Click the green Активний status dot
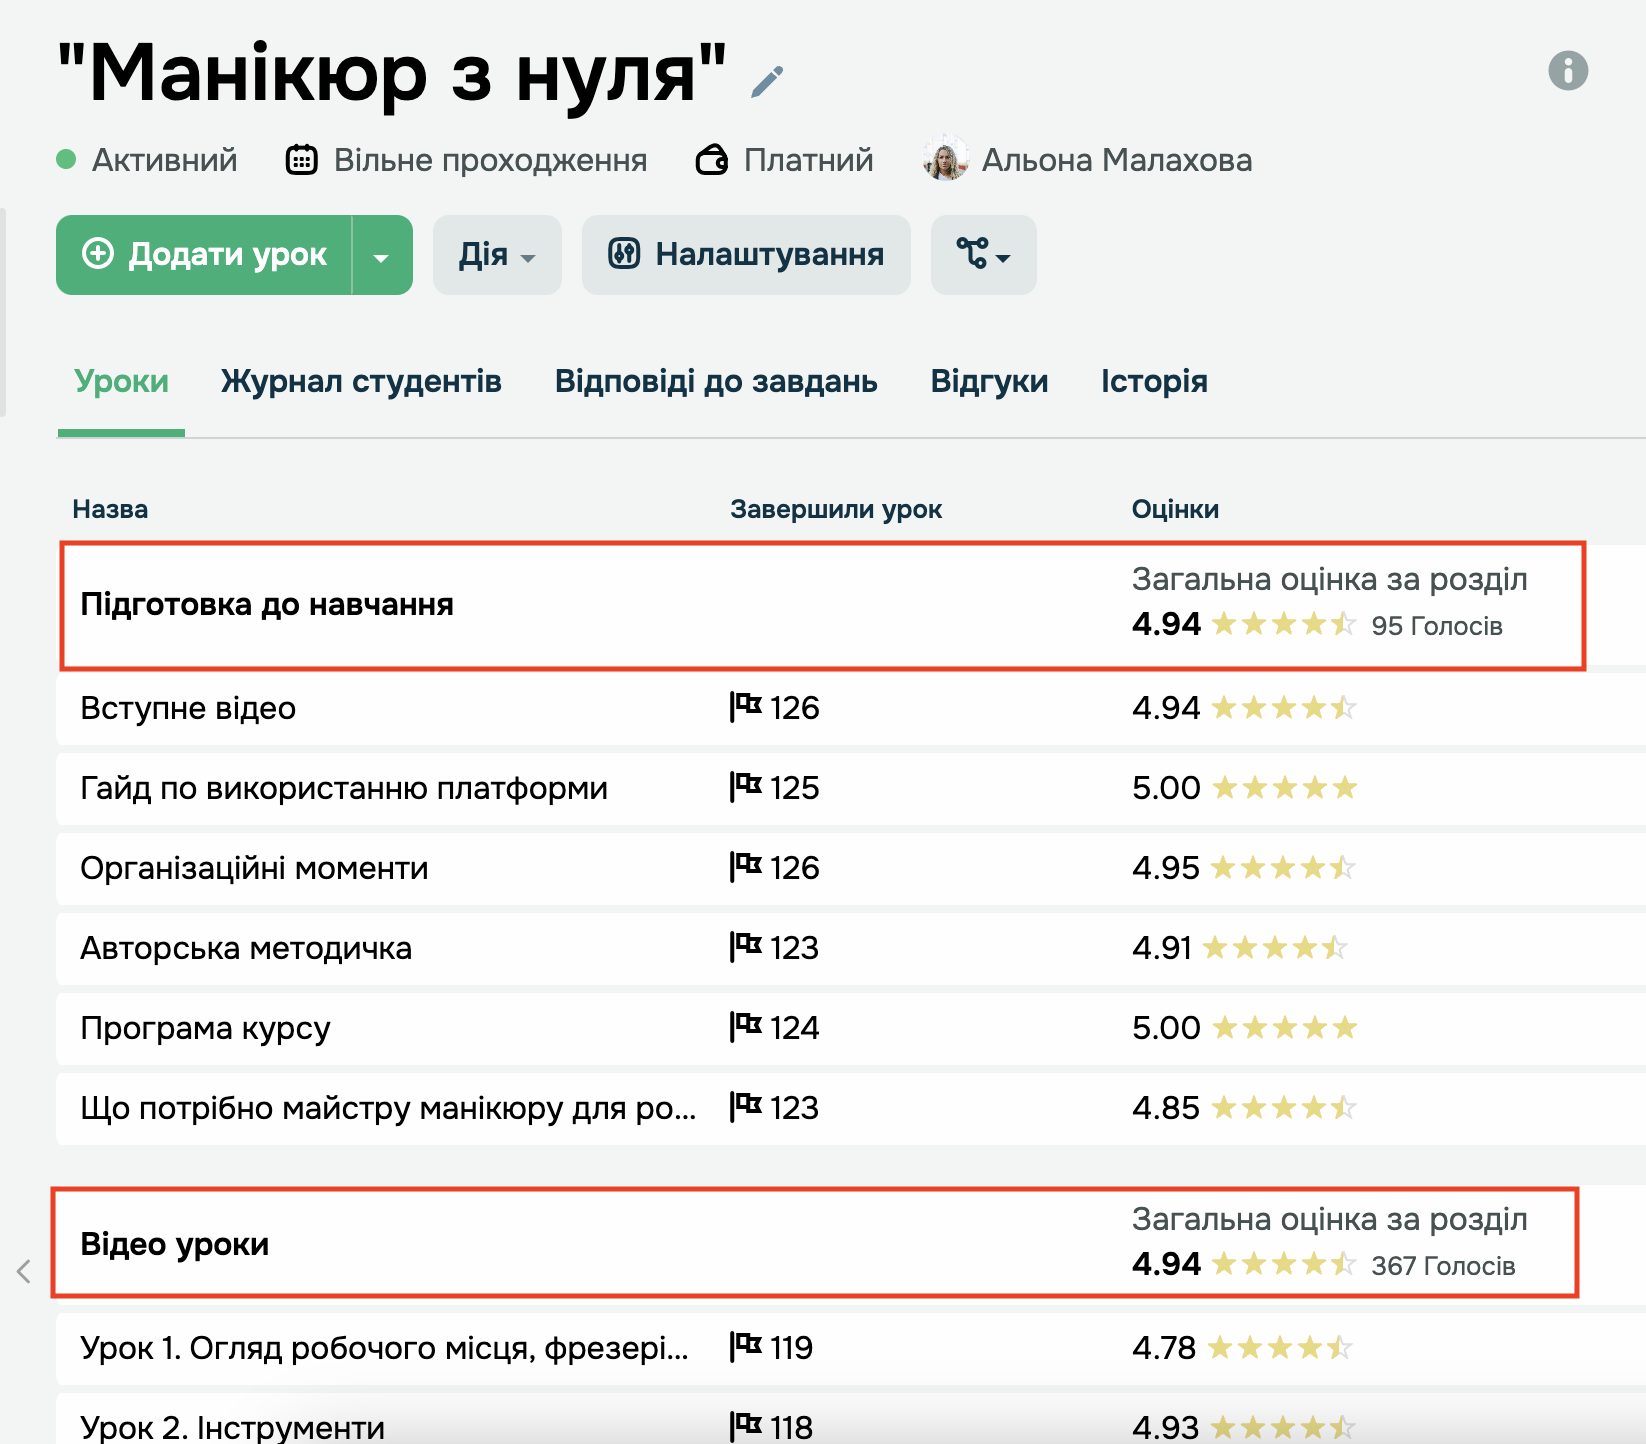 click(x=67, y=160)
